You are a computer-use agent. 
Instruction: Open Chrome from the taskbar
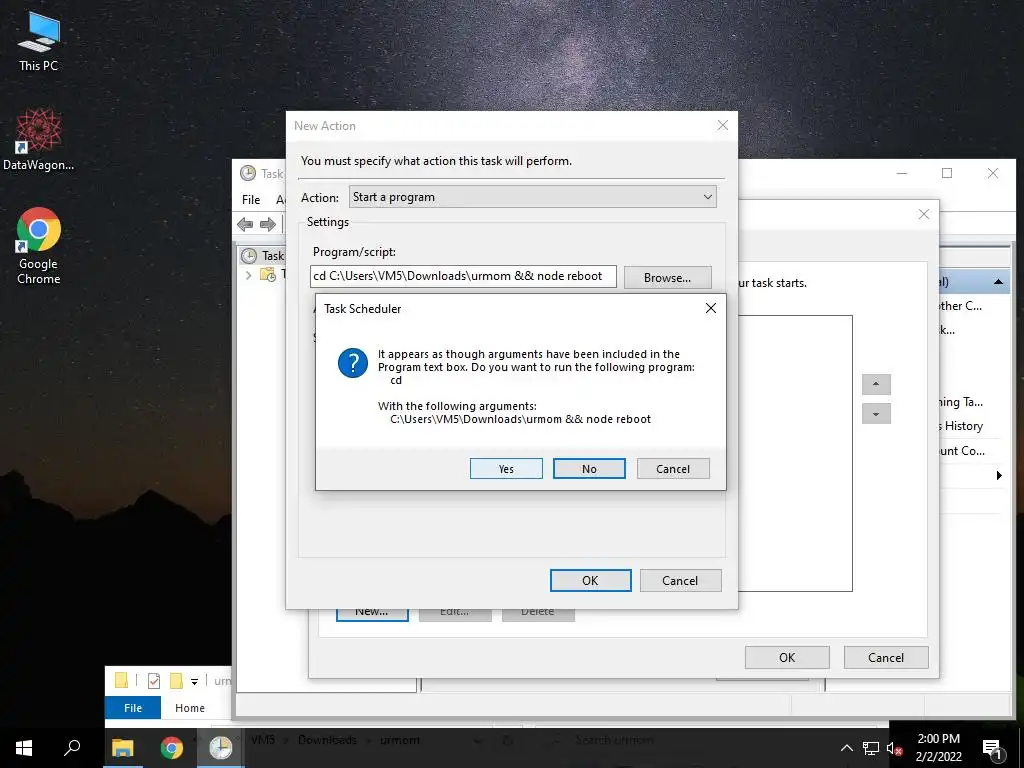tap(172, 748)
